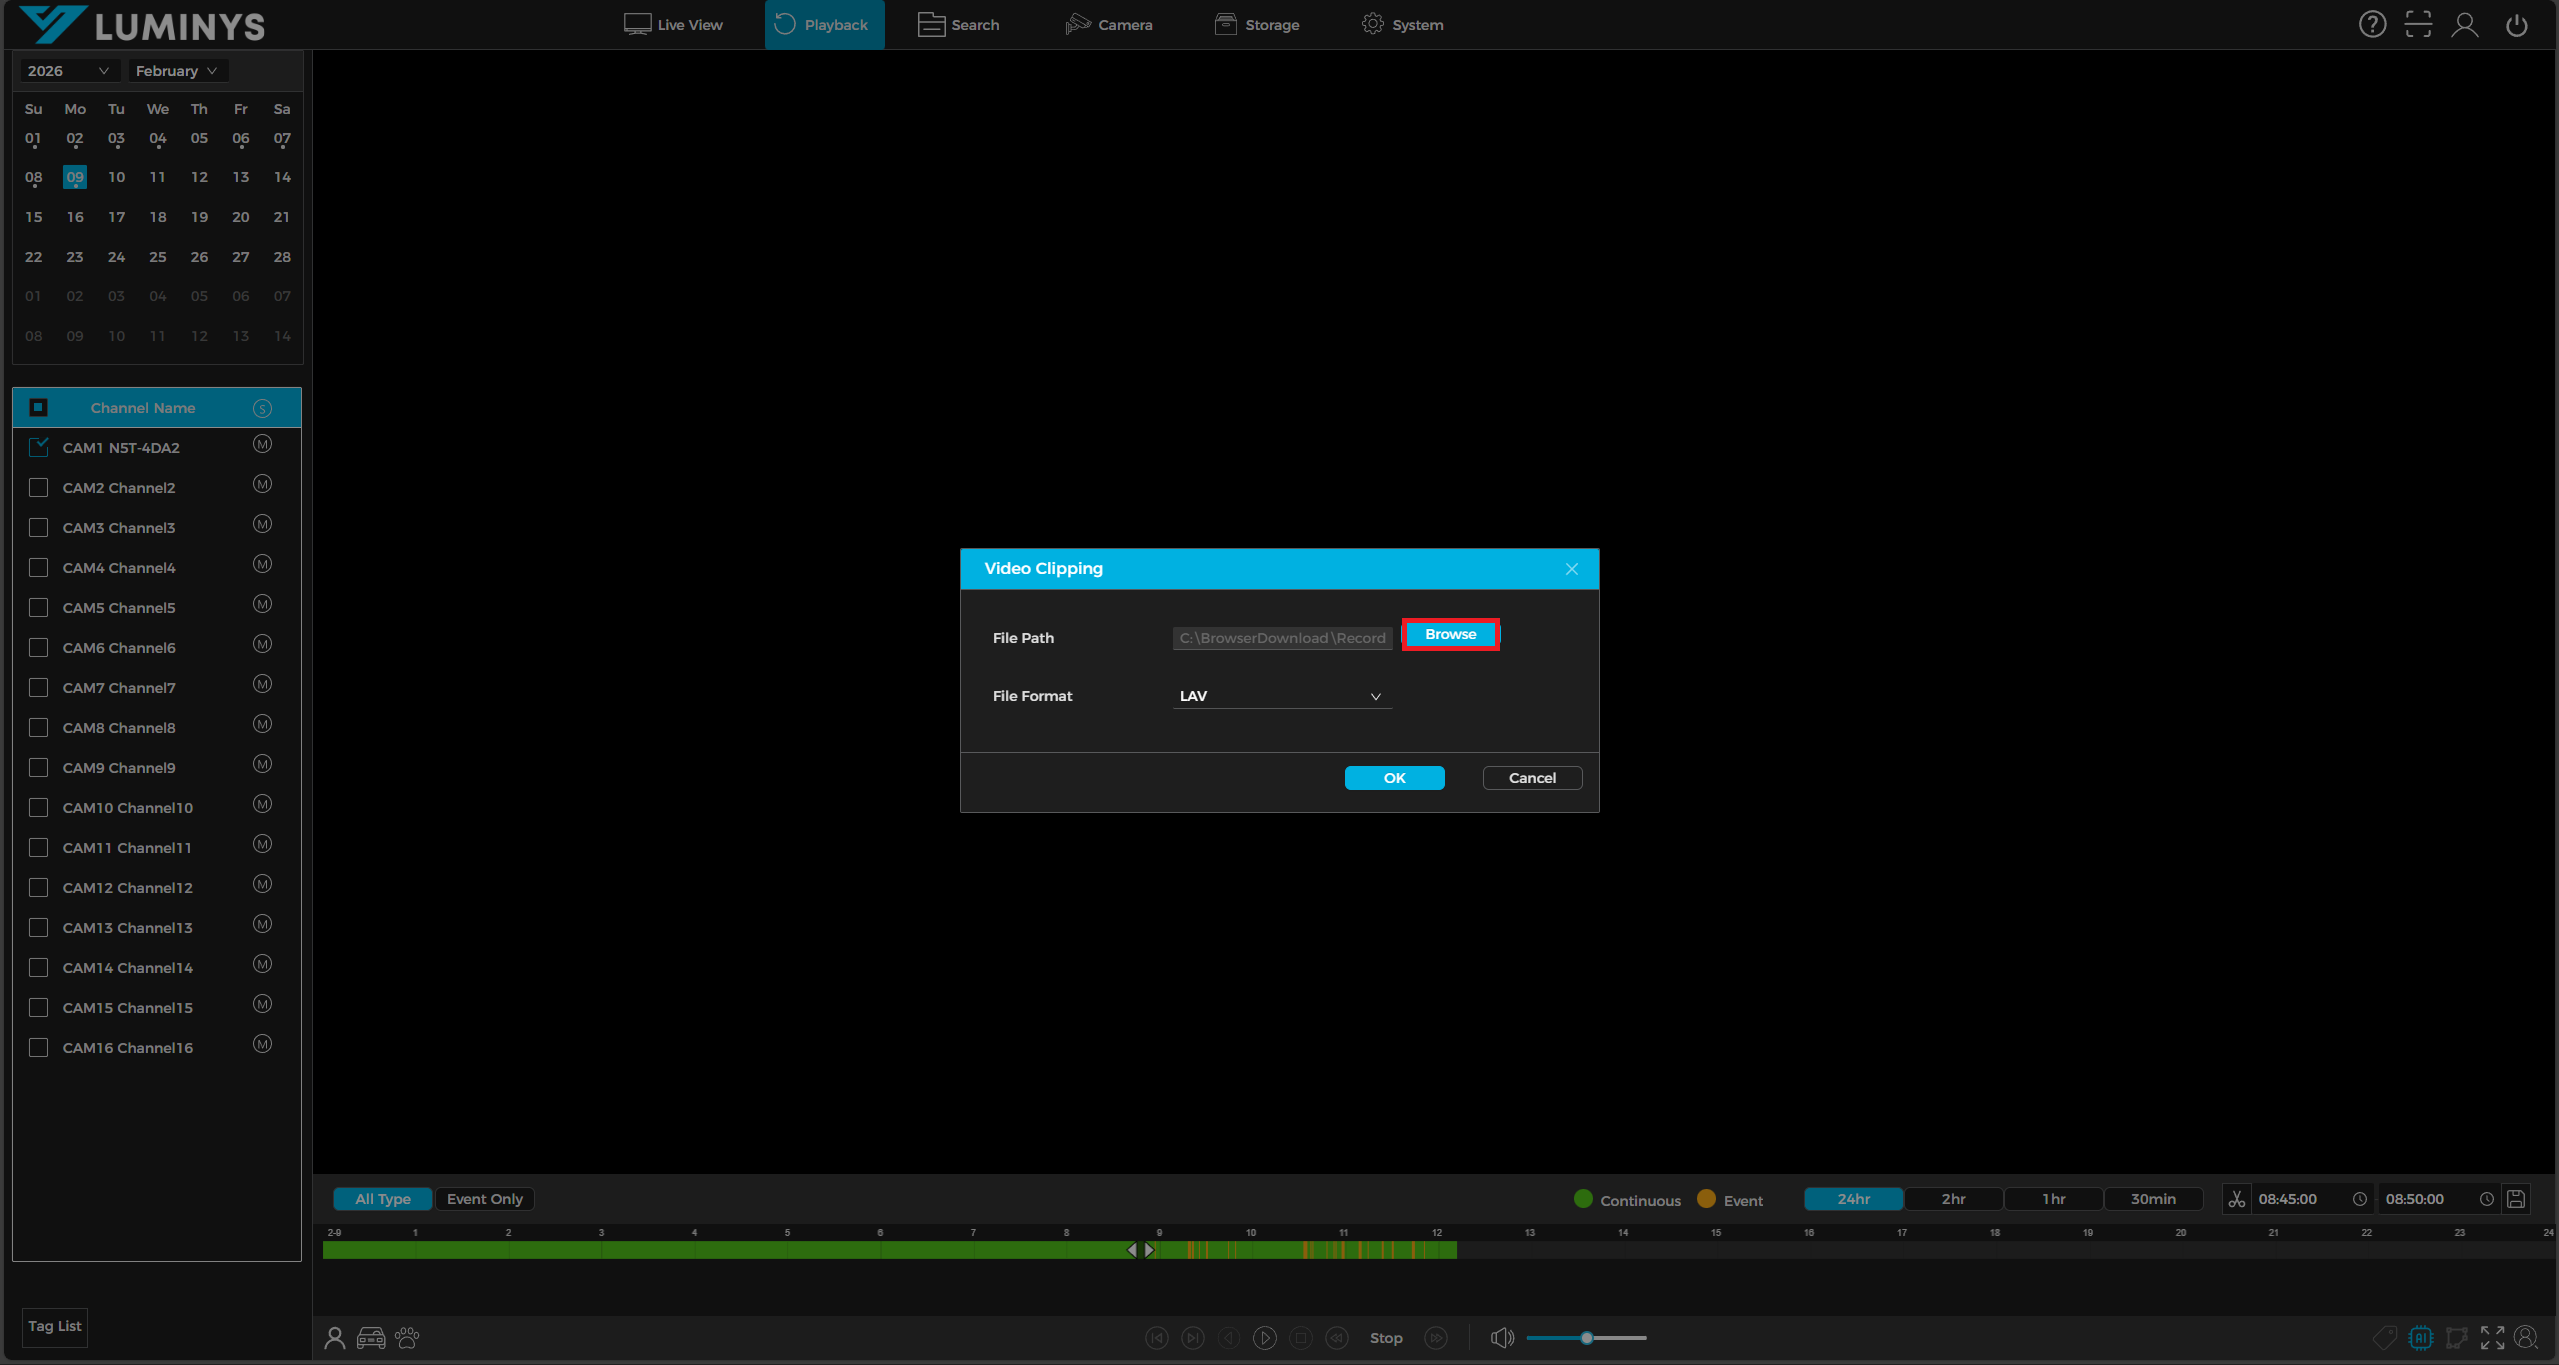Check the CAM2 Channel2 checkbox
This screenshot has height=1365, width=2559.
pyautogui.click(x=39, y=488)
